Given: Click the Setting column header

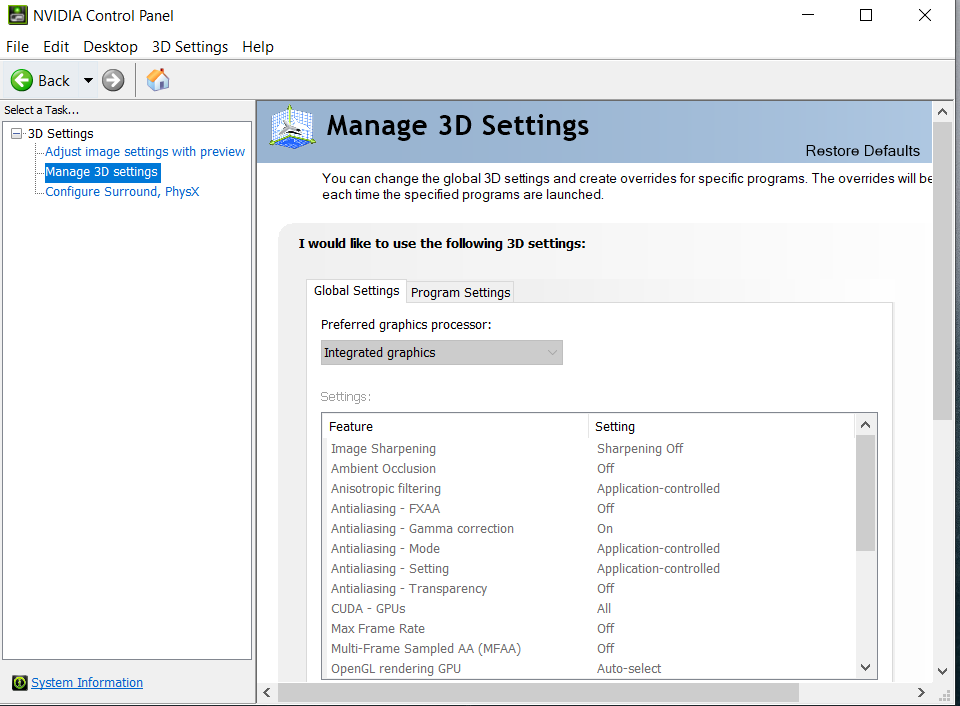Looking at the screenshot, I should point(721,426).
